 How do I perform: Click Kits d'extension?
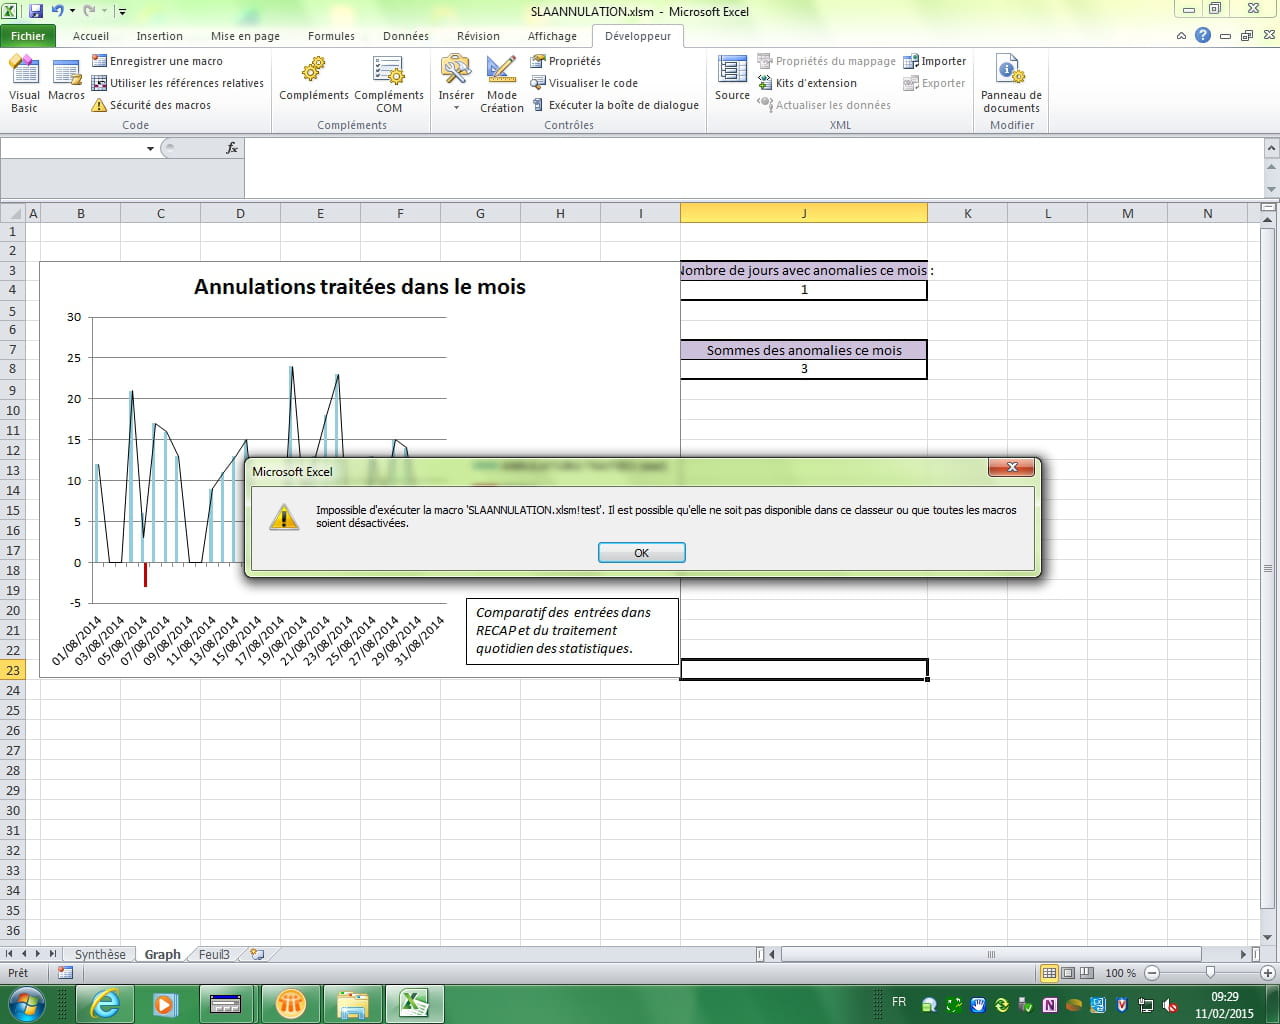(x=806, y=83)
